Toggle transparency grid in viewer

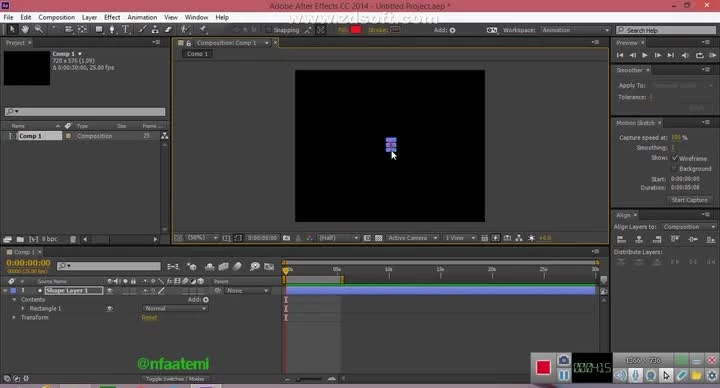pyautogui.click(x=378, y=238)
